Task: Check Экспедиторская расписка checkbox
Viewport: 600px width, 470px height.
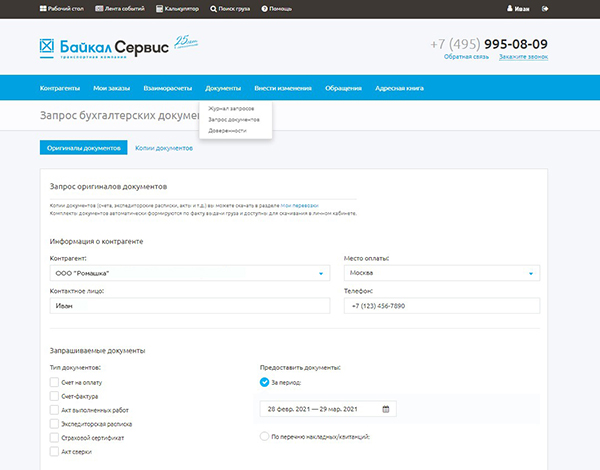Action: point(54,424)
